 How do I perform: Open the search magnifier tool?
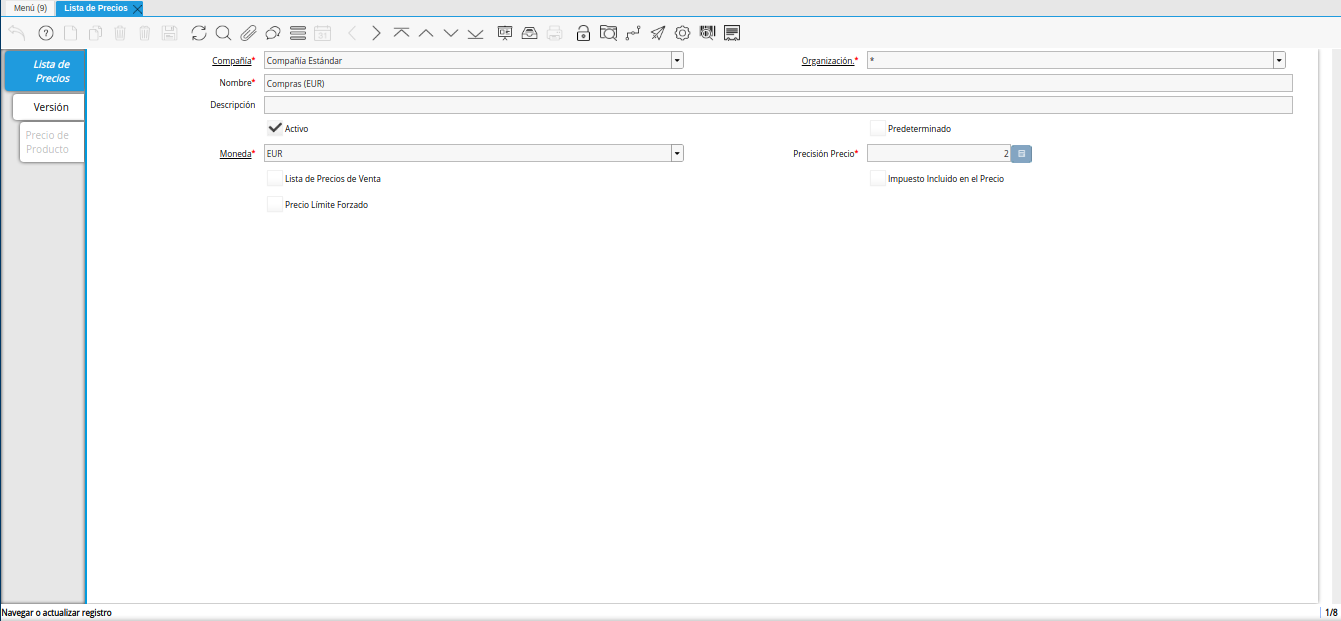tap(223, 33)
